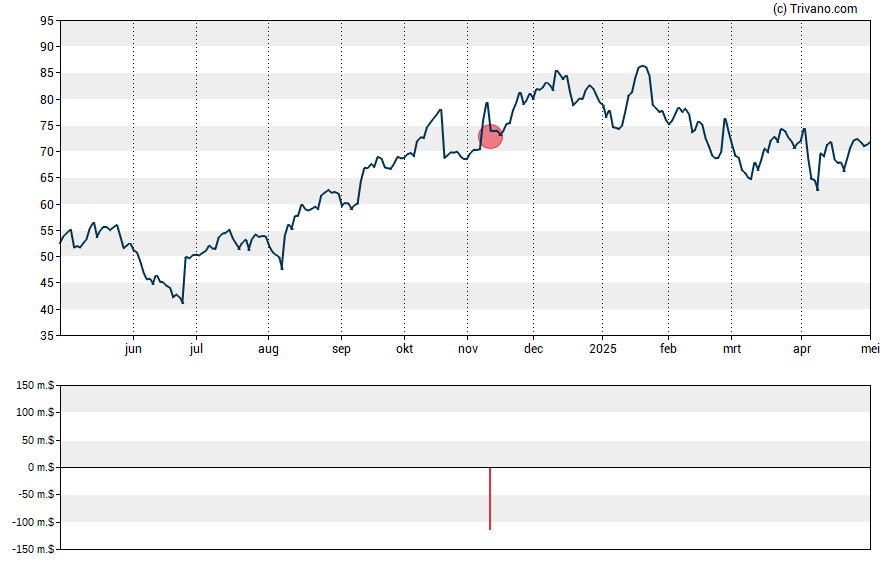Click the 35 price axis label

coord(46,336)
